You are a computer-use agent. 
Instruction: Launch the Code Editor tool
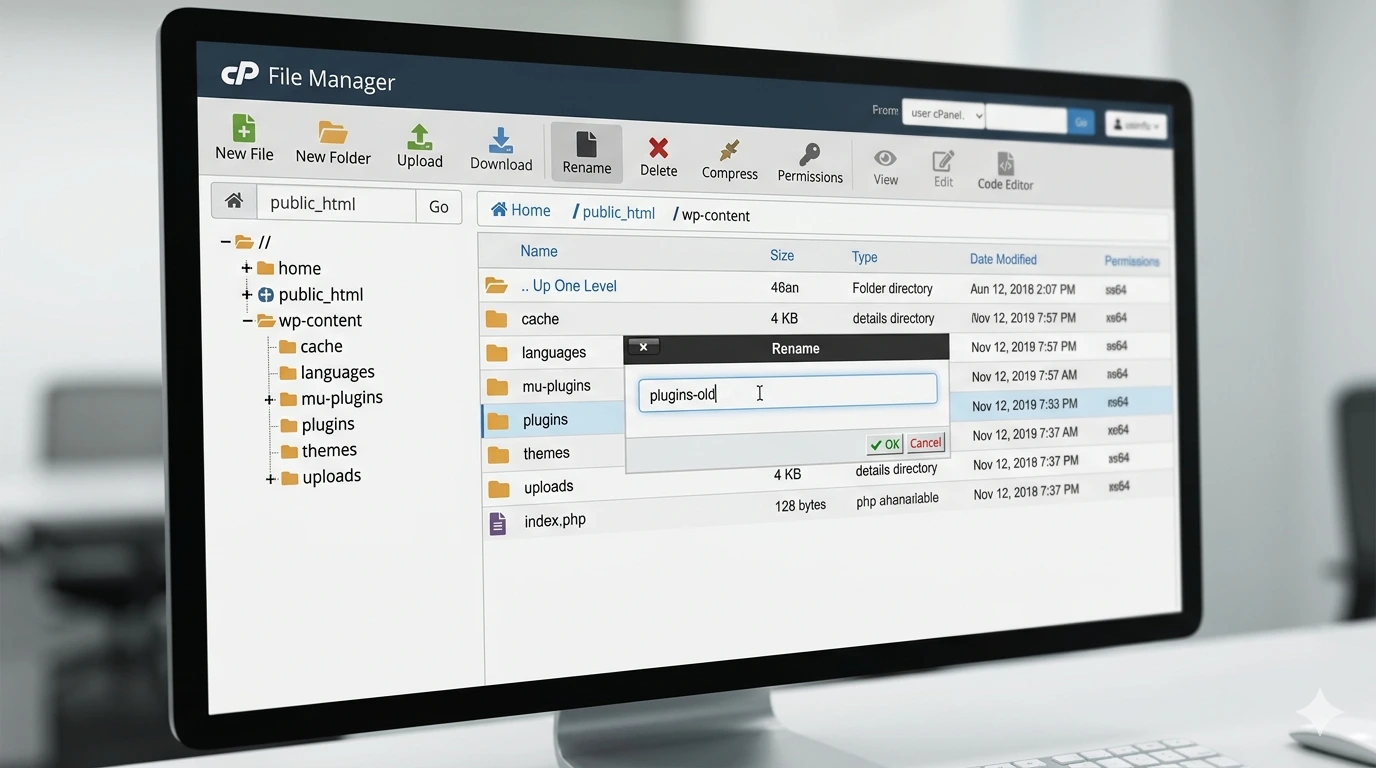coord(1005,163)
